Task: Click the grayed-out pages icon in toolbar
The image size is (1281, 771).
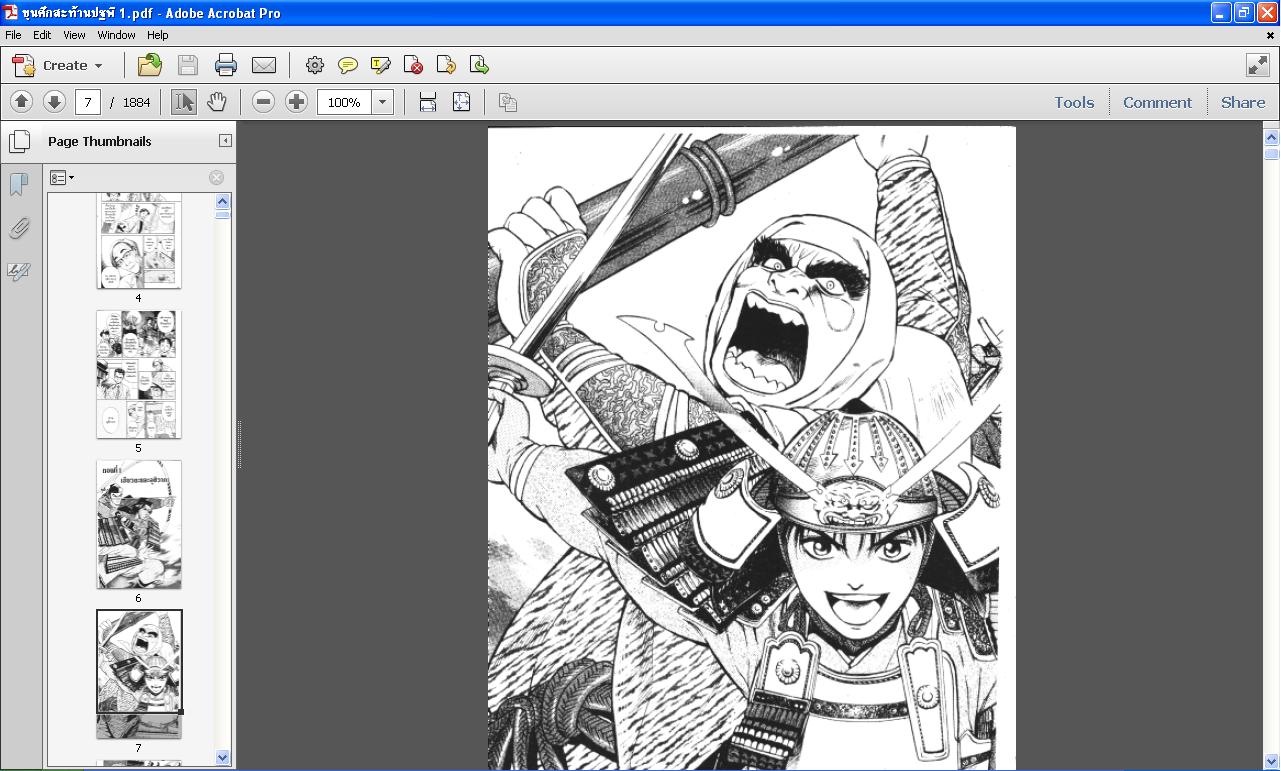Action: [508, 101]
